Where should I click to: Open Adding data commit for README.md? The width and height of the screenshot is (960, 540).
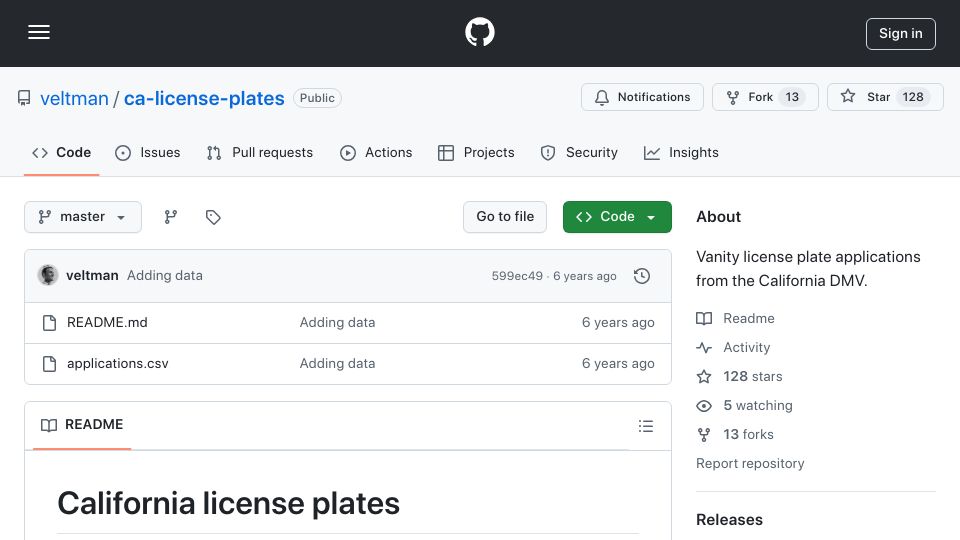(x=337, y=323)
